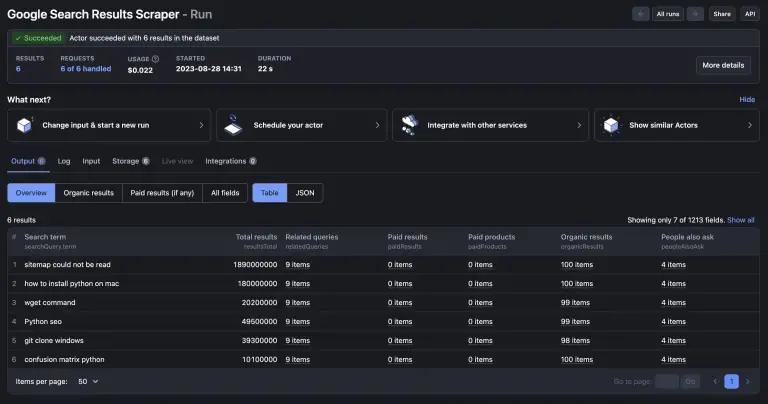This screenshot has width=768, height=404.
Task: Switch to the Log tab
Action: 64,161
